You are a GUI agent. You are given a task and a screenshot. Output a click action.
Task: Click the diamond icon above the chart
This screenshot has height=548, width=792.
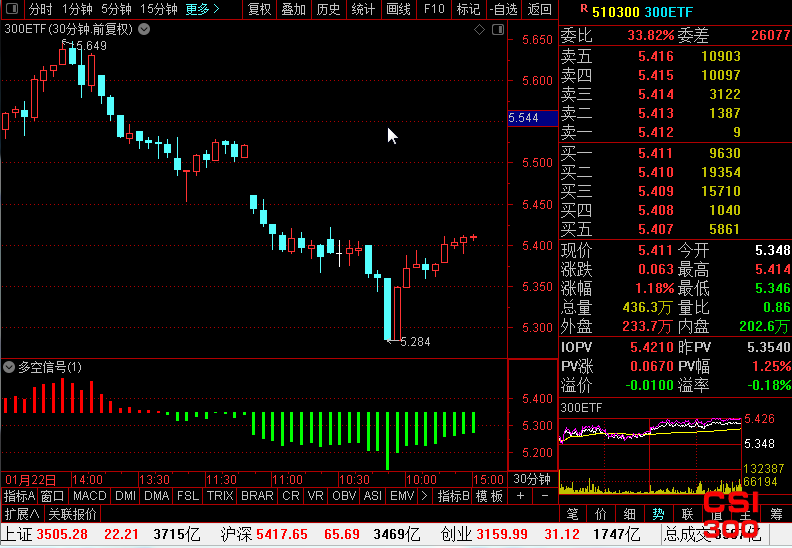pyautogui.click(x=479, y=30)
